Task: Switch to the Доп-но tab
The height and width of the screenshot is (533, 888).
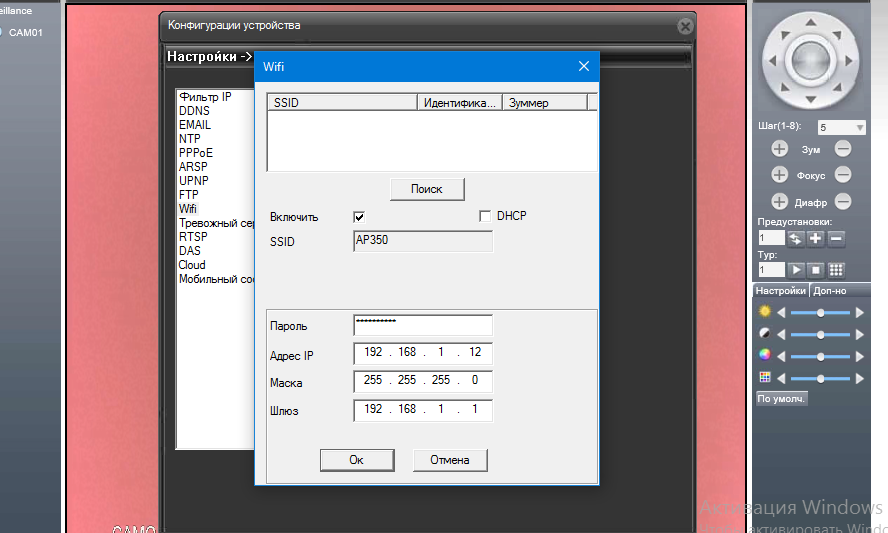Action: (830, 291)
